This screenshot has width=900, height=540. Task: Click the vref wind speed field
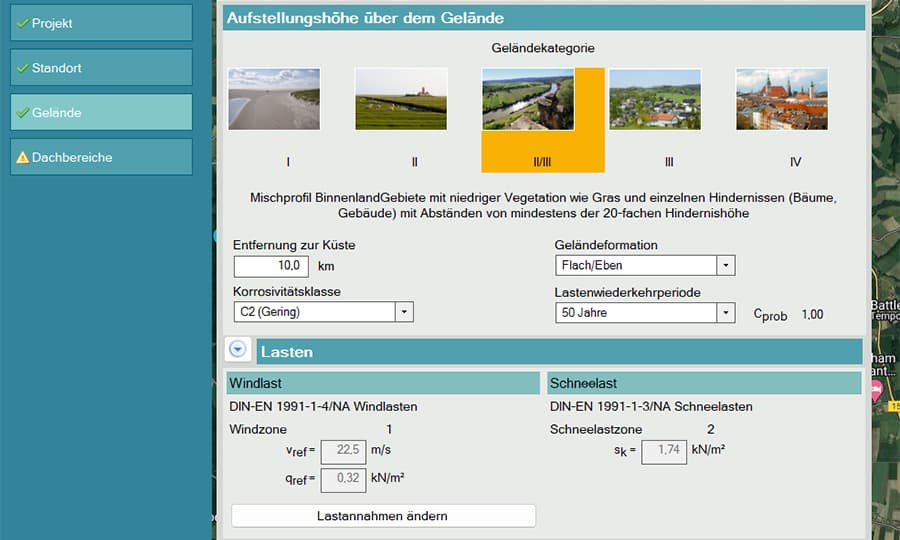click(343, 451)
